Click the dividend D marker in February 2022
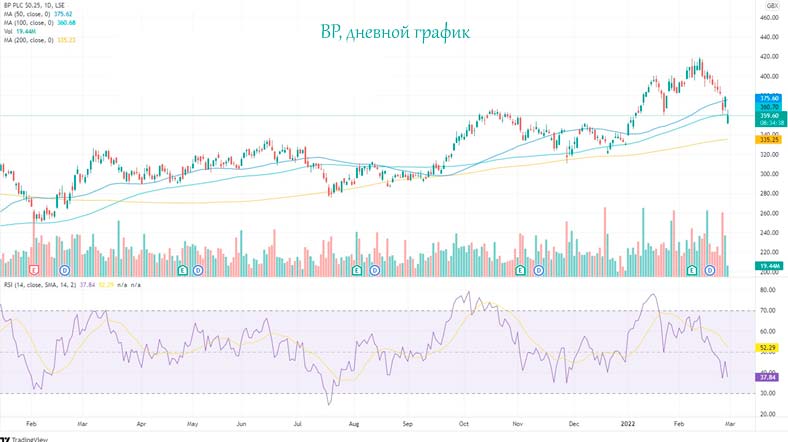Image resolution: width=788 pixels, height=442 pixels. 710,270
